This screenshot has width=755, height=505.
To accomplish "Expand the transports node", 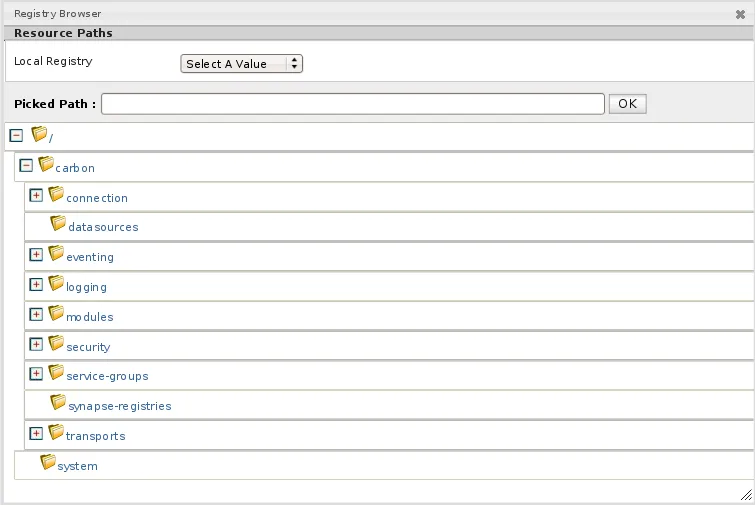I will click(x=36, y=433).
